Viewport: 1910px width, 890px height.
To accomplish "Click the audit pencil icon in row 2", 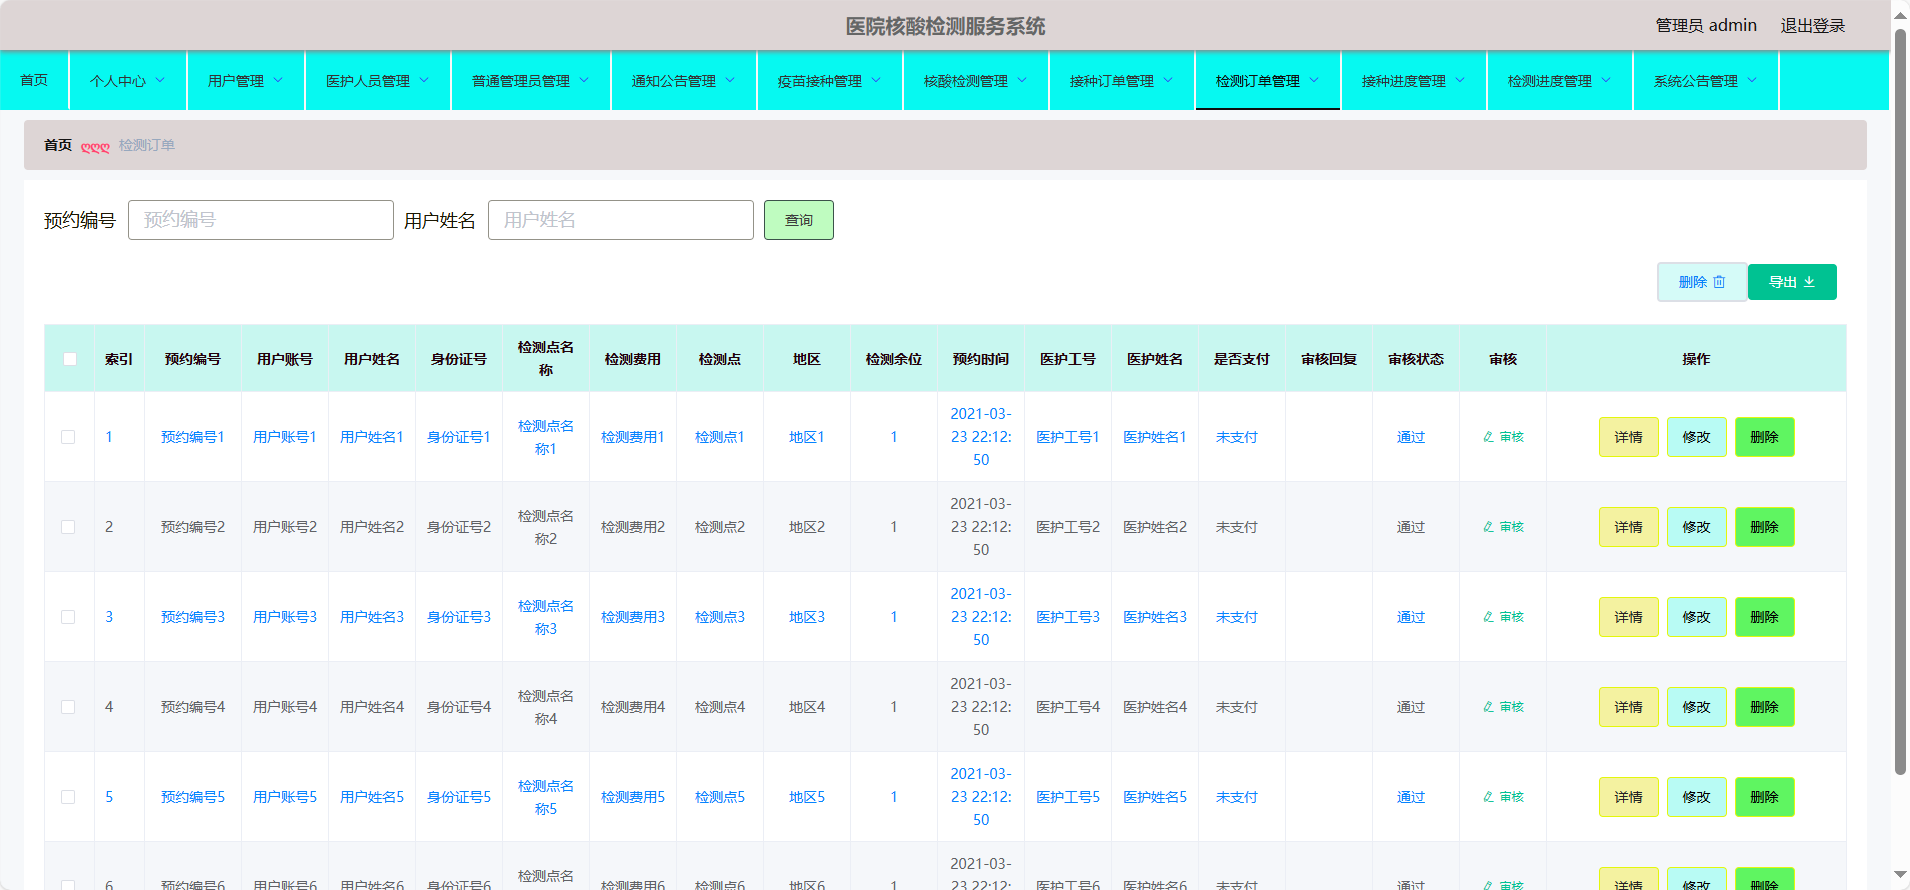I will pos(1488,527).
